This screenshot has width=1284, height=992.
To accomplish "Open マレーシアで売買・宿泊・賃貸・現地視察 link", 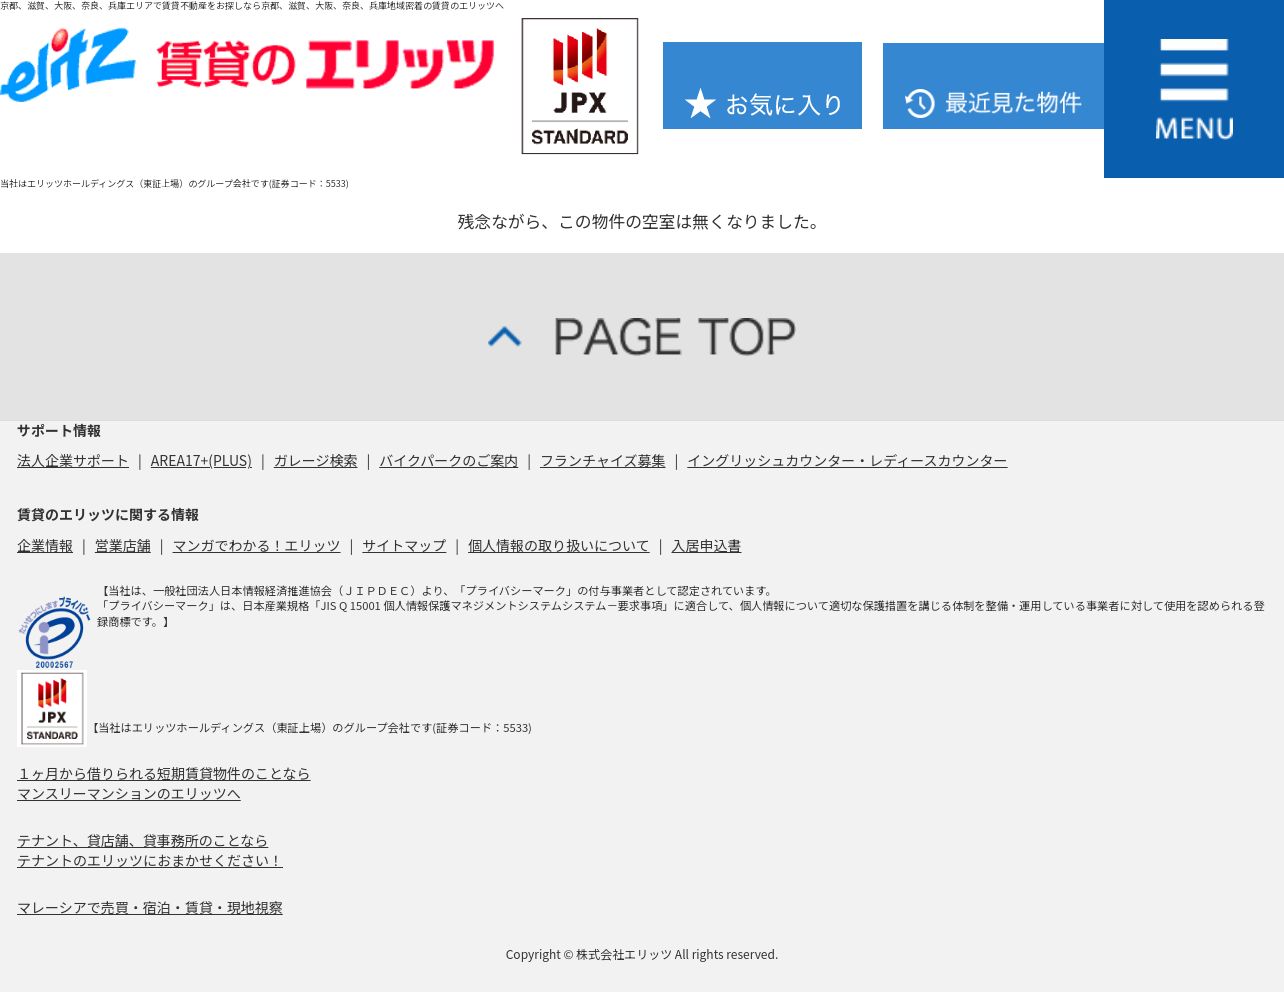I will click(x=150, y=907).
